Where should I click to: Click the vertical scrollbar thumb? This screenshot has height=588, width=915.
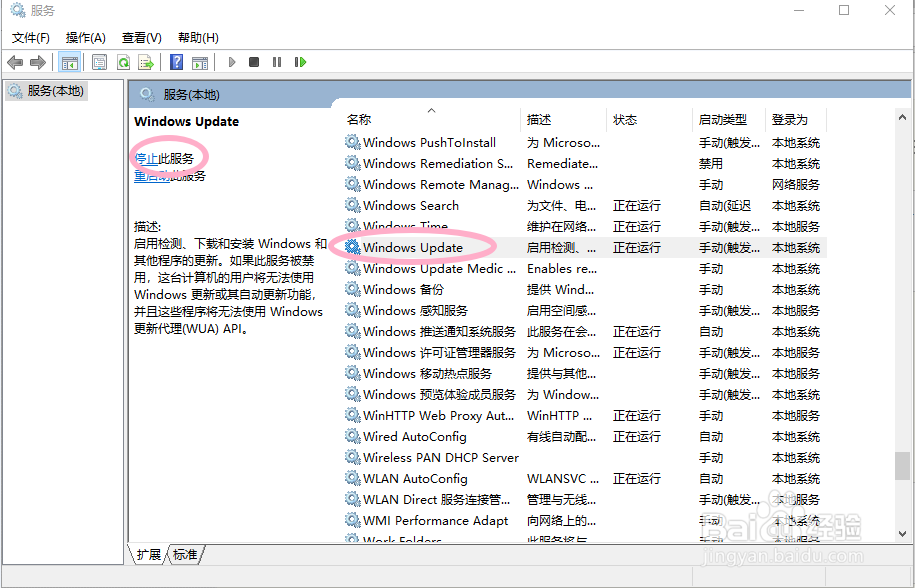(903, 465)
